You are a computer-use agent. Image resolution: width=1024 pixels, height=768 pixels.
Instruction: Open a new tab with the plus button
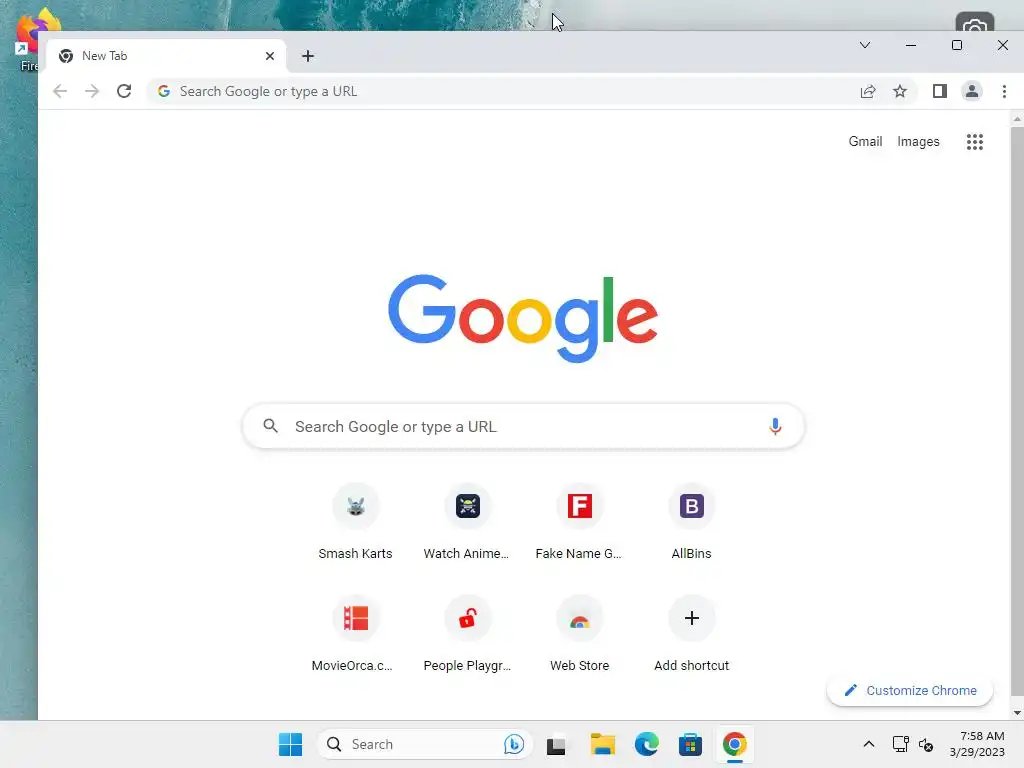308,56
